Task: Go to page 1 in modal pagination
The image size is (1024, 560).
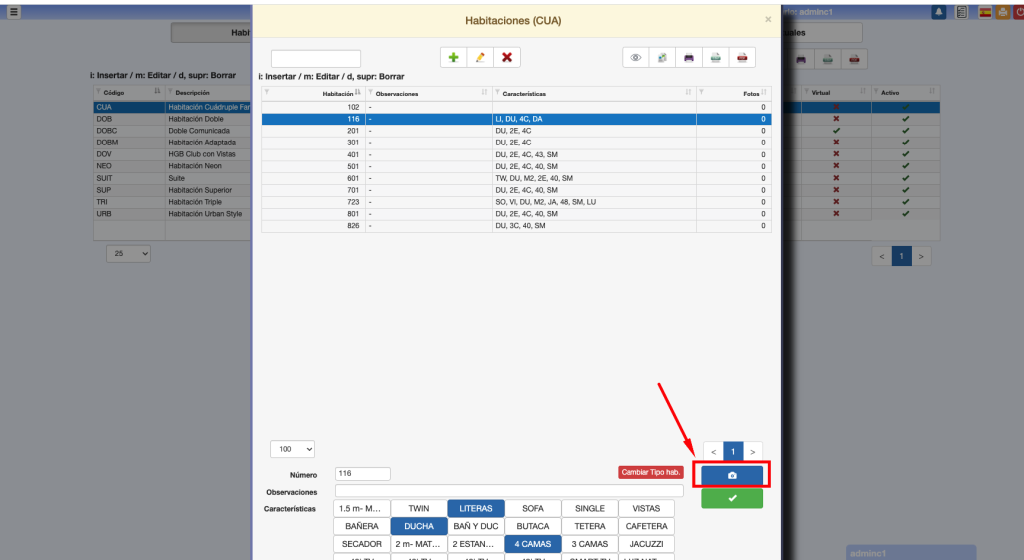Action: (x=732, y=451)
